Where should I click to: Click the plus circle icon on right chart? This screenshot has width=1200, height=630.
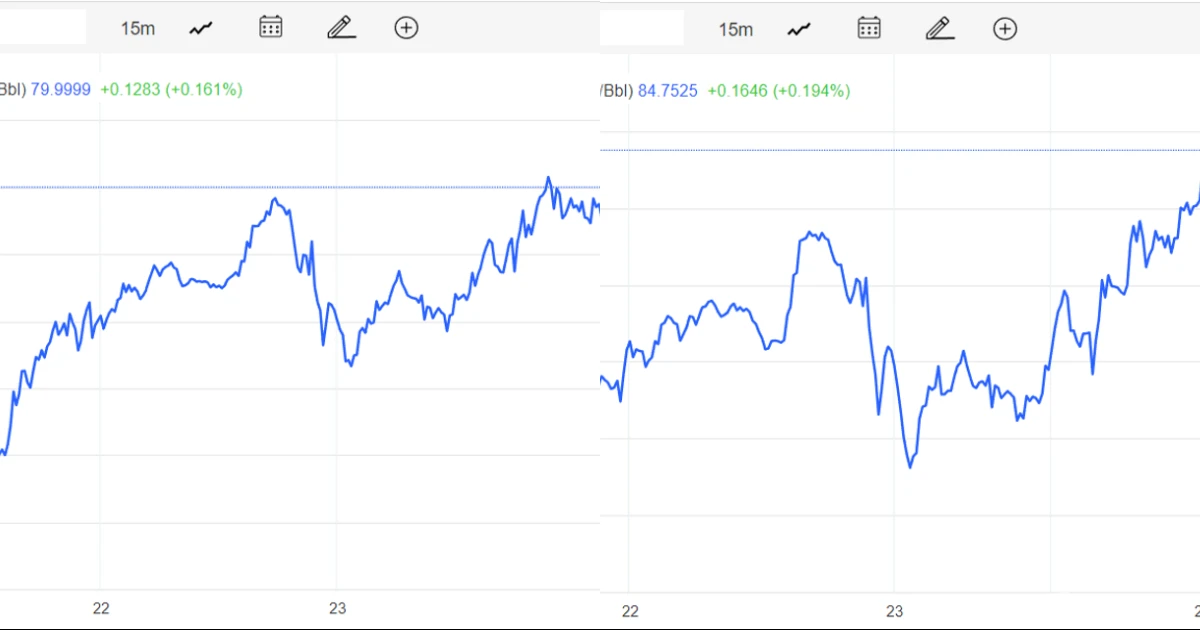point(1004,29)
